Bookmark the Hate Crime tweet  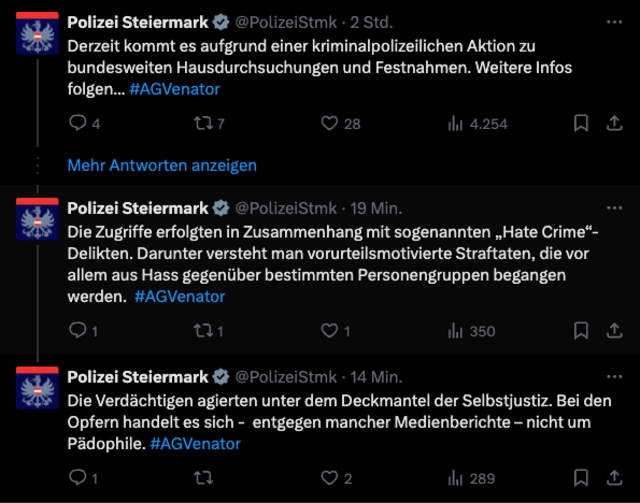(x=581, y=331)
